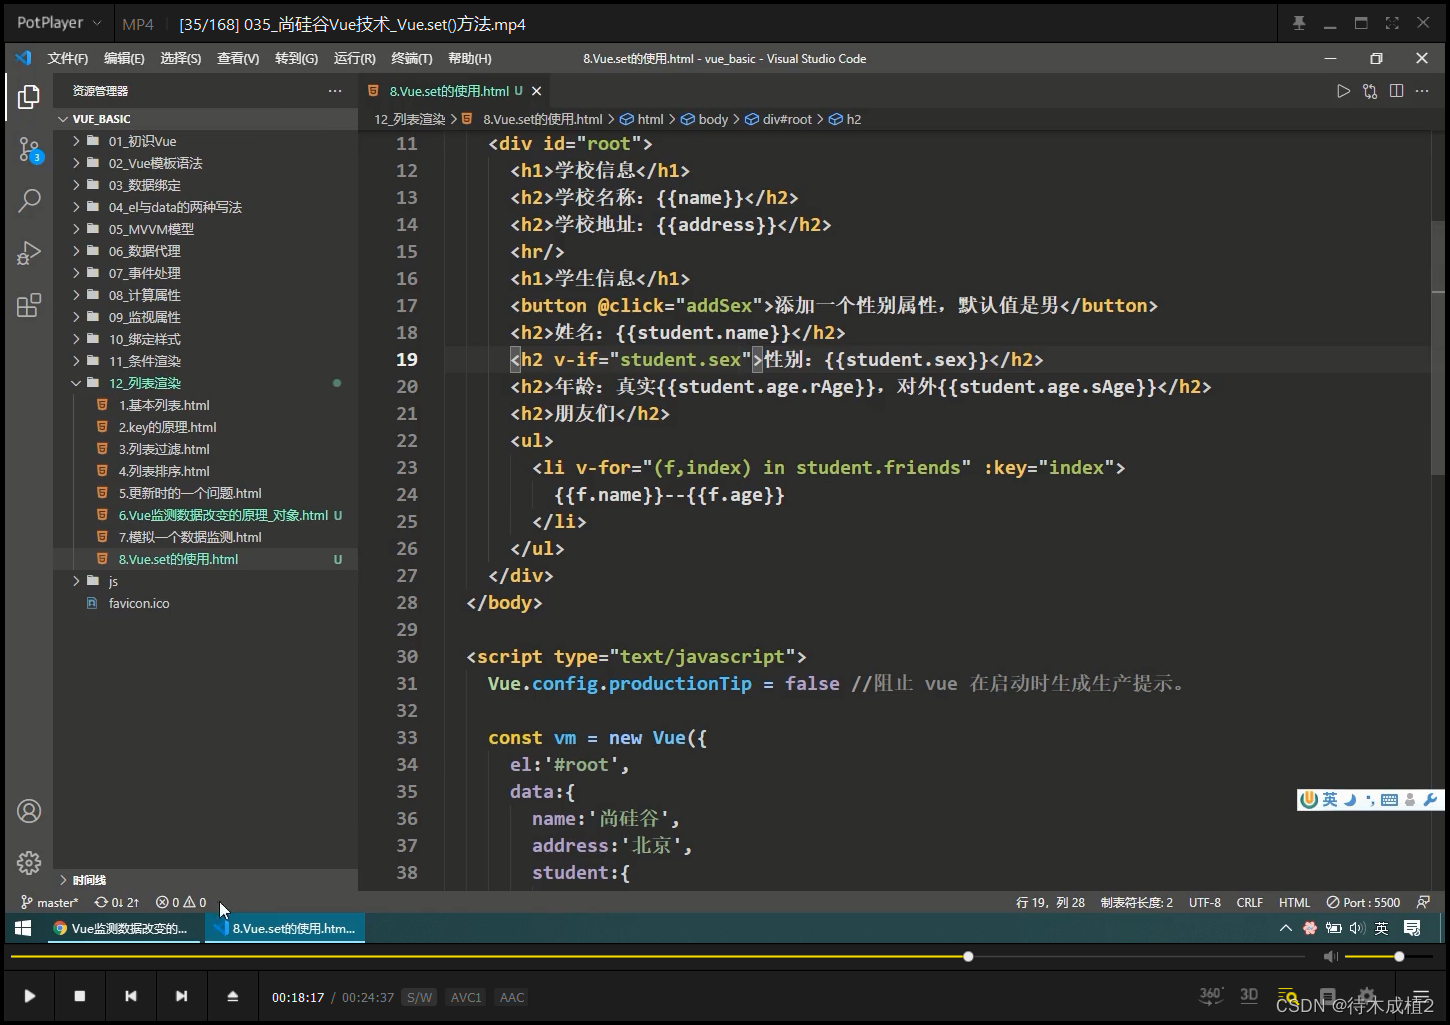
Task: Open the 帮助(H) menu
Action: (x=470, y=59)
